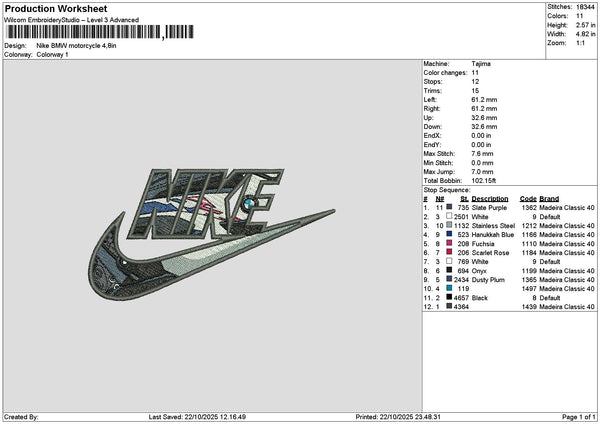
Task: Click the Color changes label
Action: (445, 73)
